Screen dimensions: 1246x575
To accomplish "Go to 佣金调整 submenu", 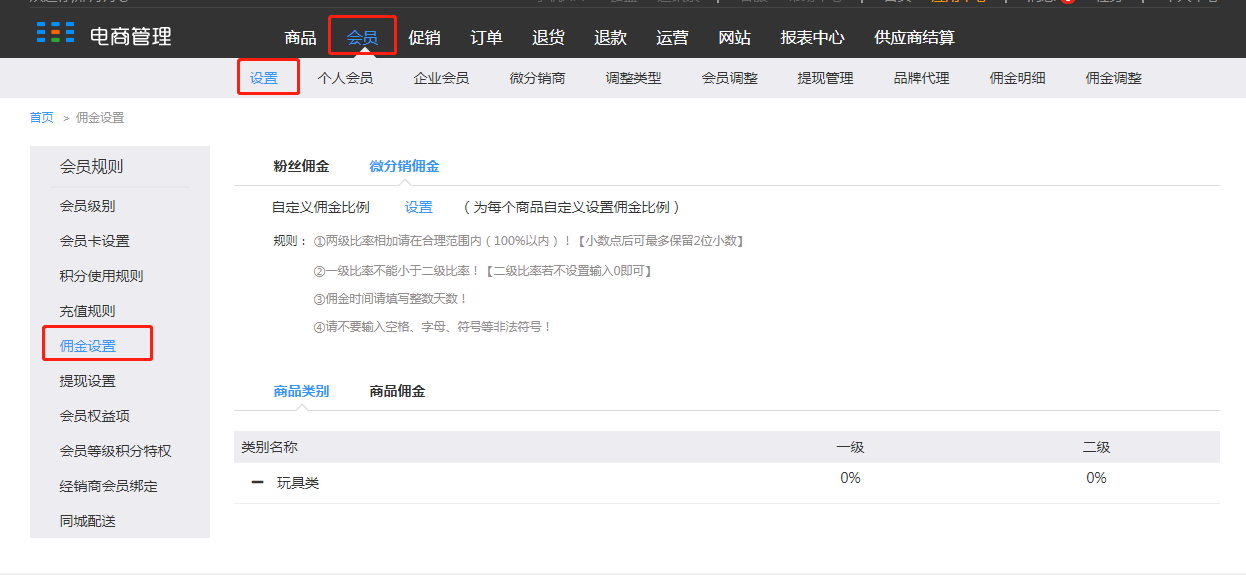I will click(x=1113, y=77).
